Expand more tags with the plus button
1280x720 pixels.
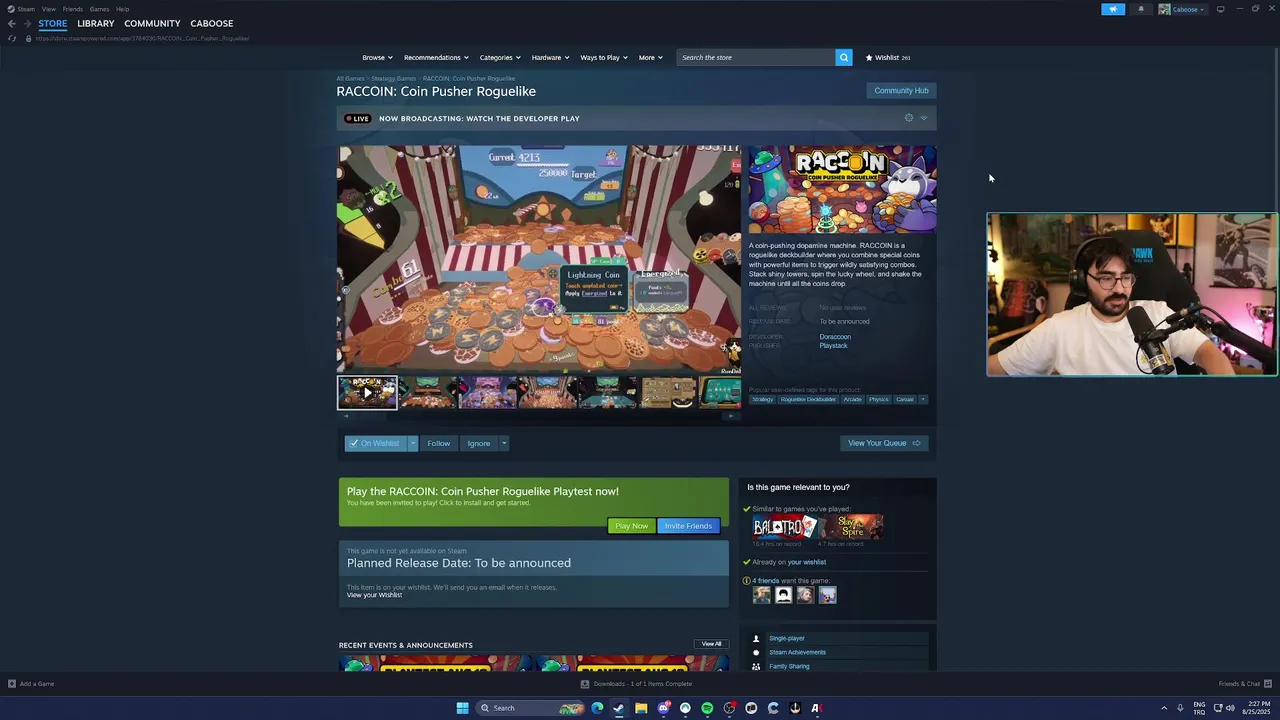(x=923, y=399)
